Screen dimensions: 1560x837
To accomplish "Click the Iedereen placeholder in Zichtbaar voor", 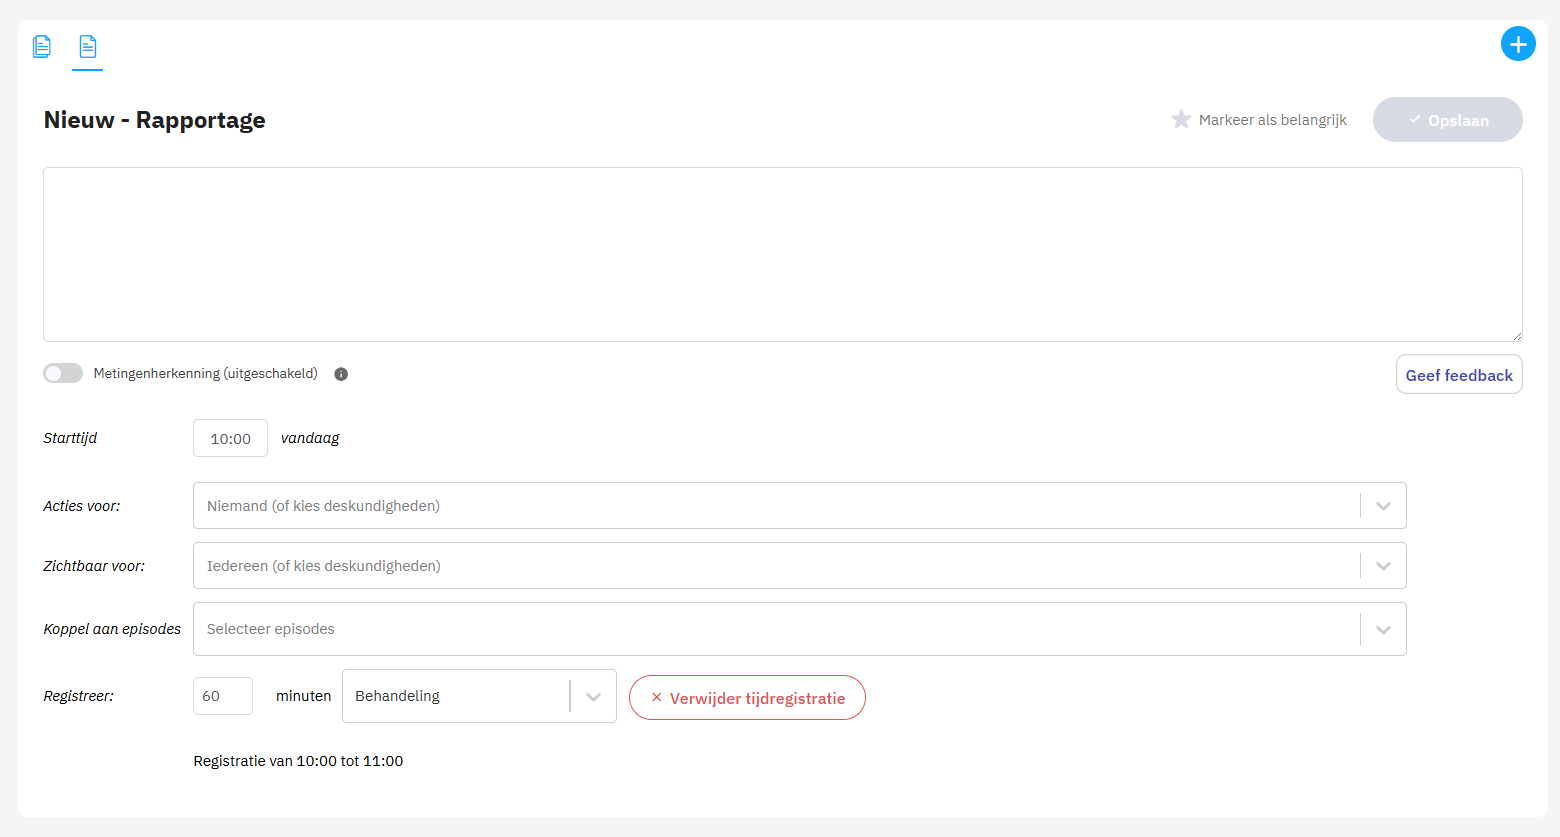I will point(323,566).
